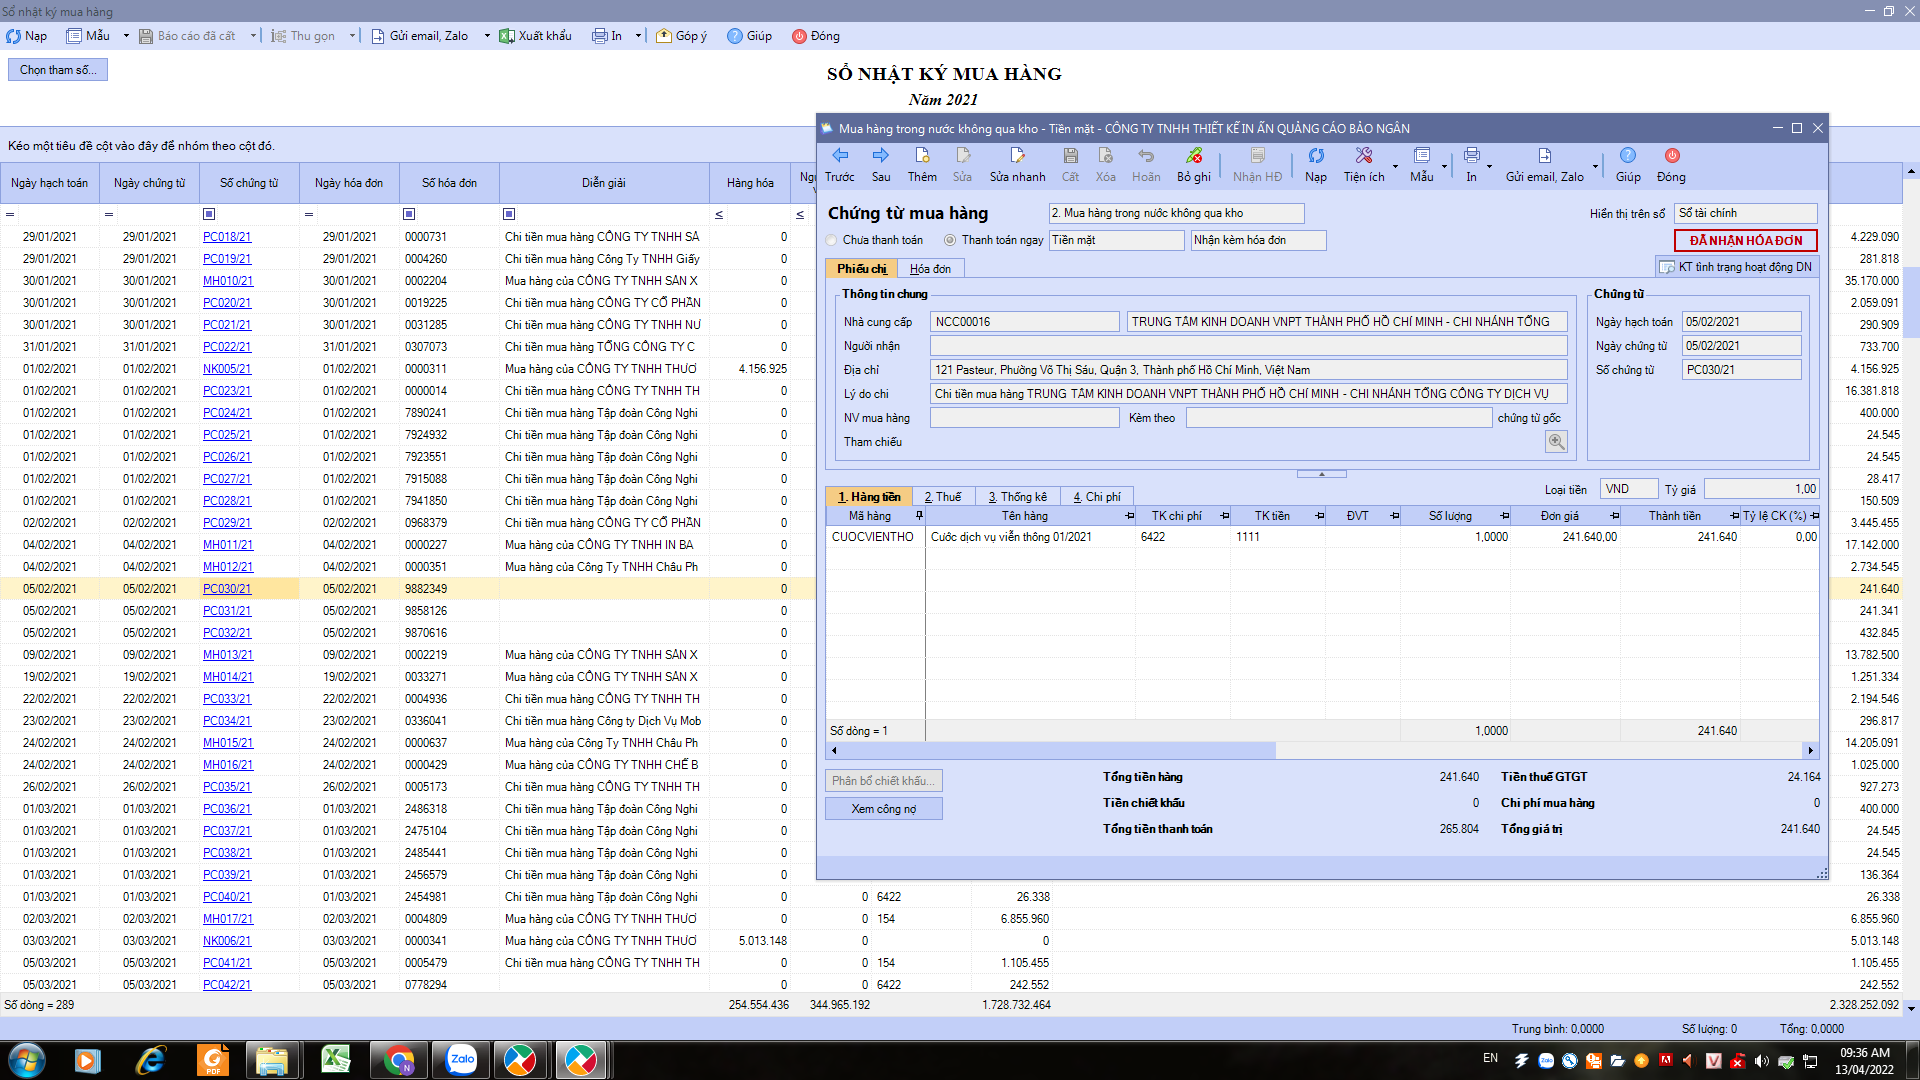Click the Sửa nhanh quick edit icon
Screen dimensions: 1920x1080
coord(1017,156)
